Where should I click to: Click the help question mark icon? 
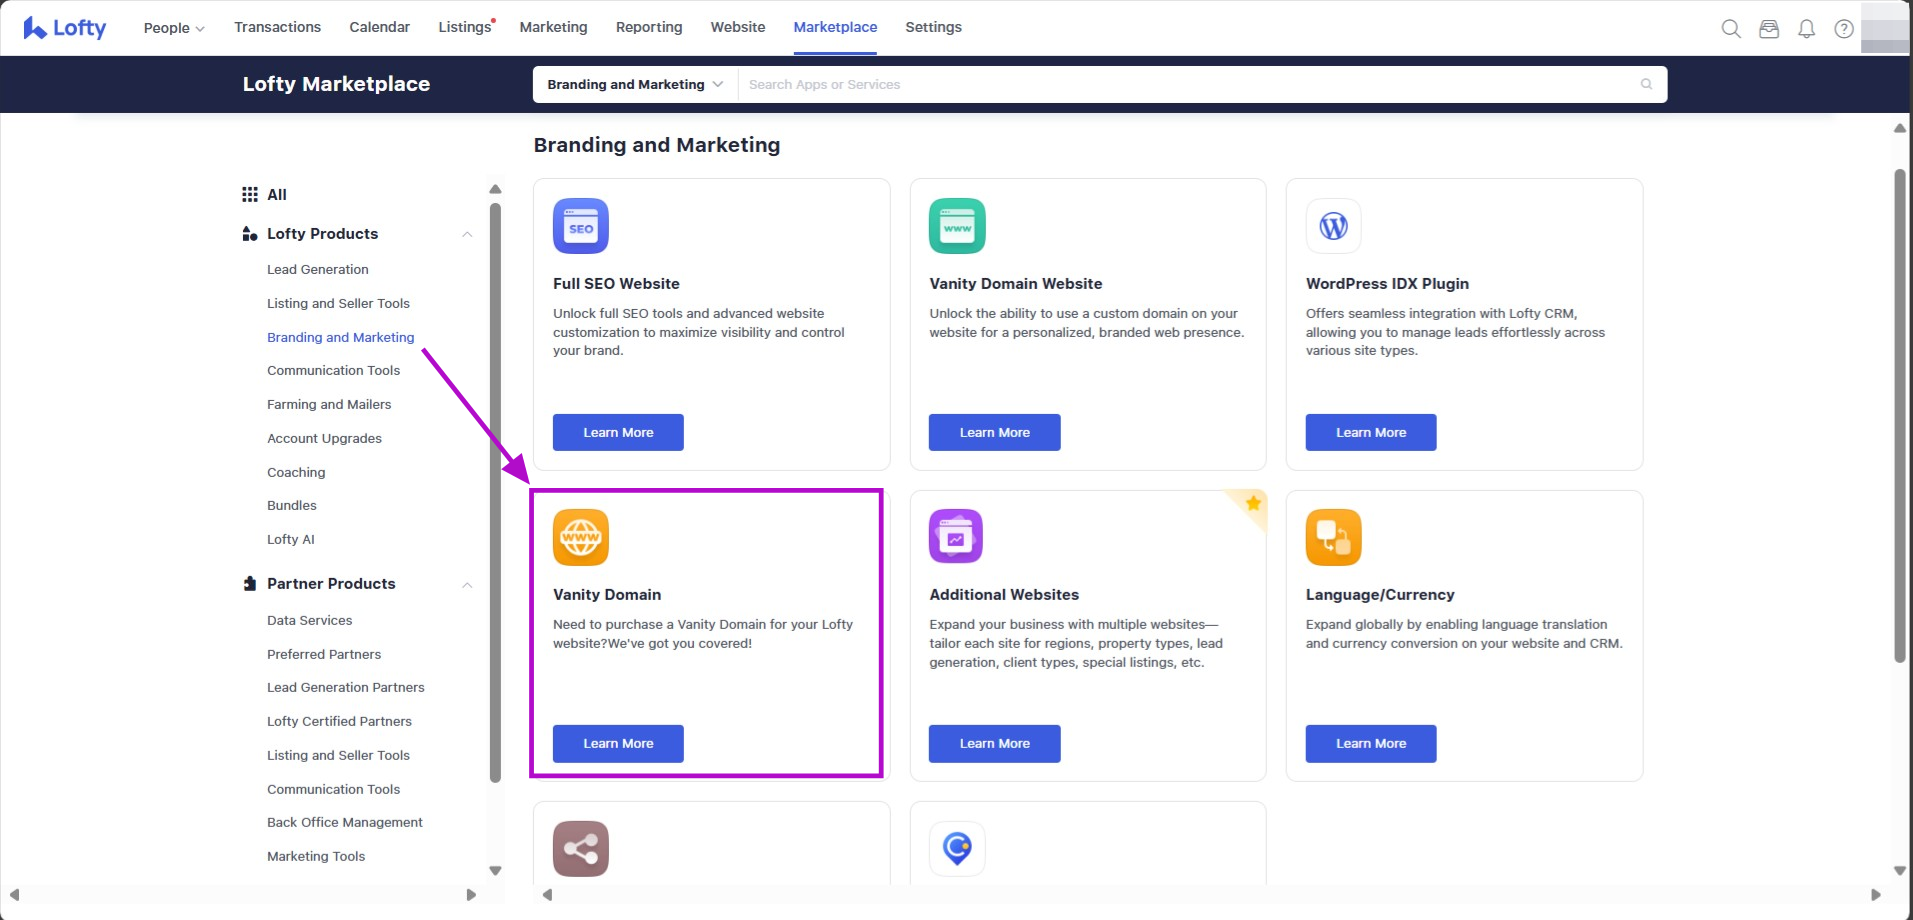tap(1844, 29)
